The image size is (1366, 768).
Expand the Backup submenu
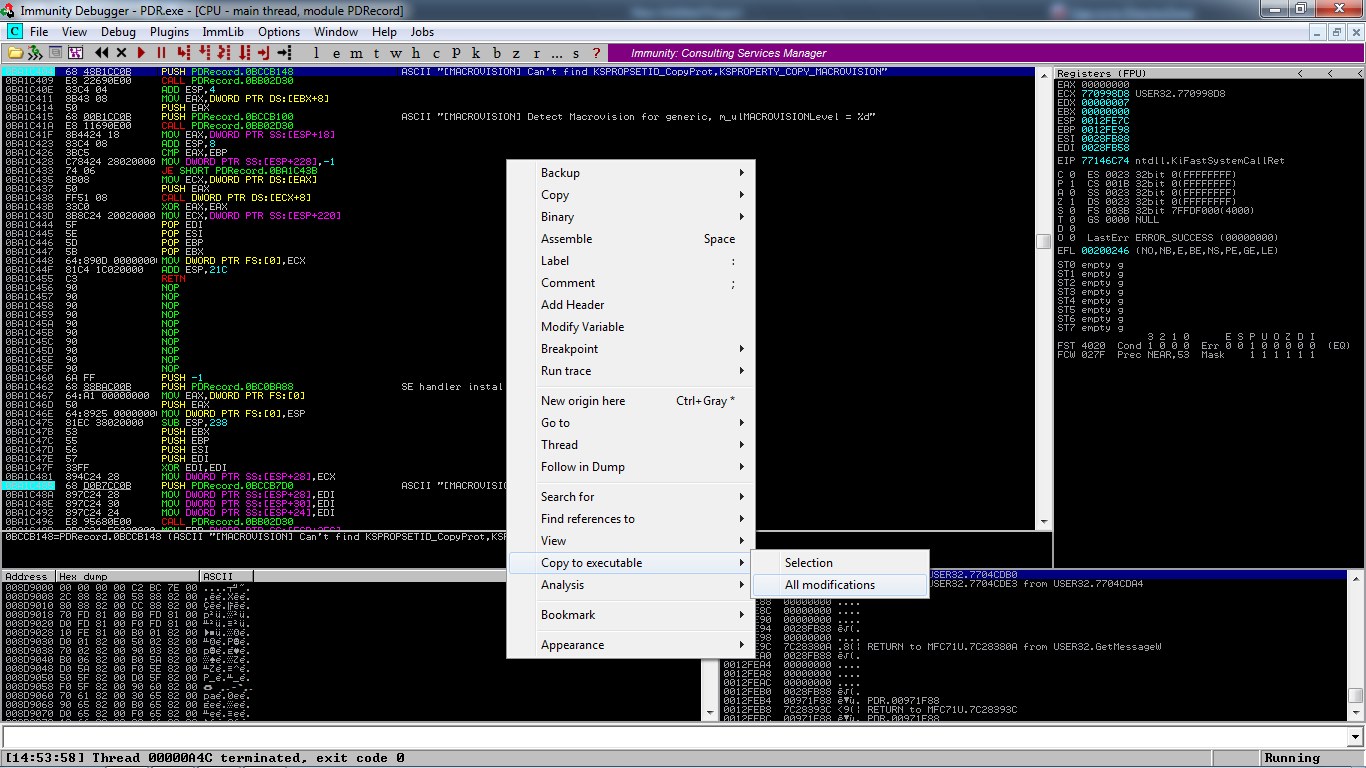click(x=631, y=173)
